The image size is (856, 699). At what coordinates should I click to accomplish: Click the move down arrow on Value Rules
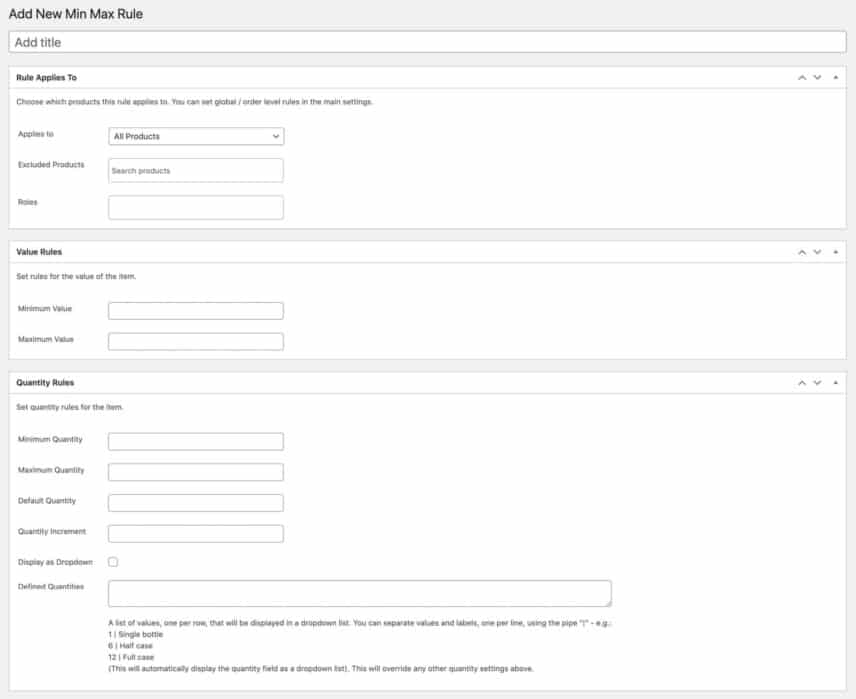(817, 251)
